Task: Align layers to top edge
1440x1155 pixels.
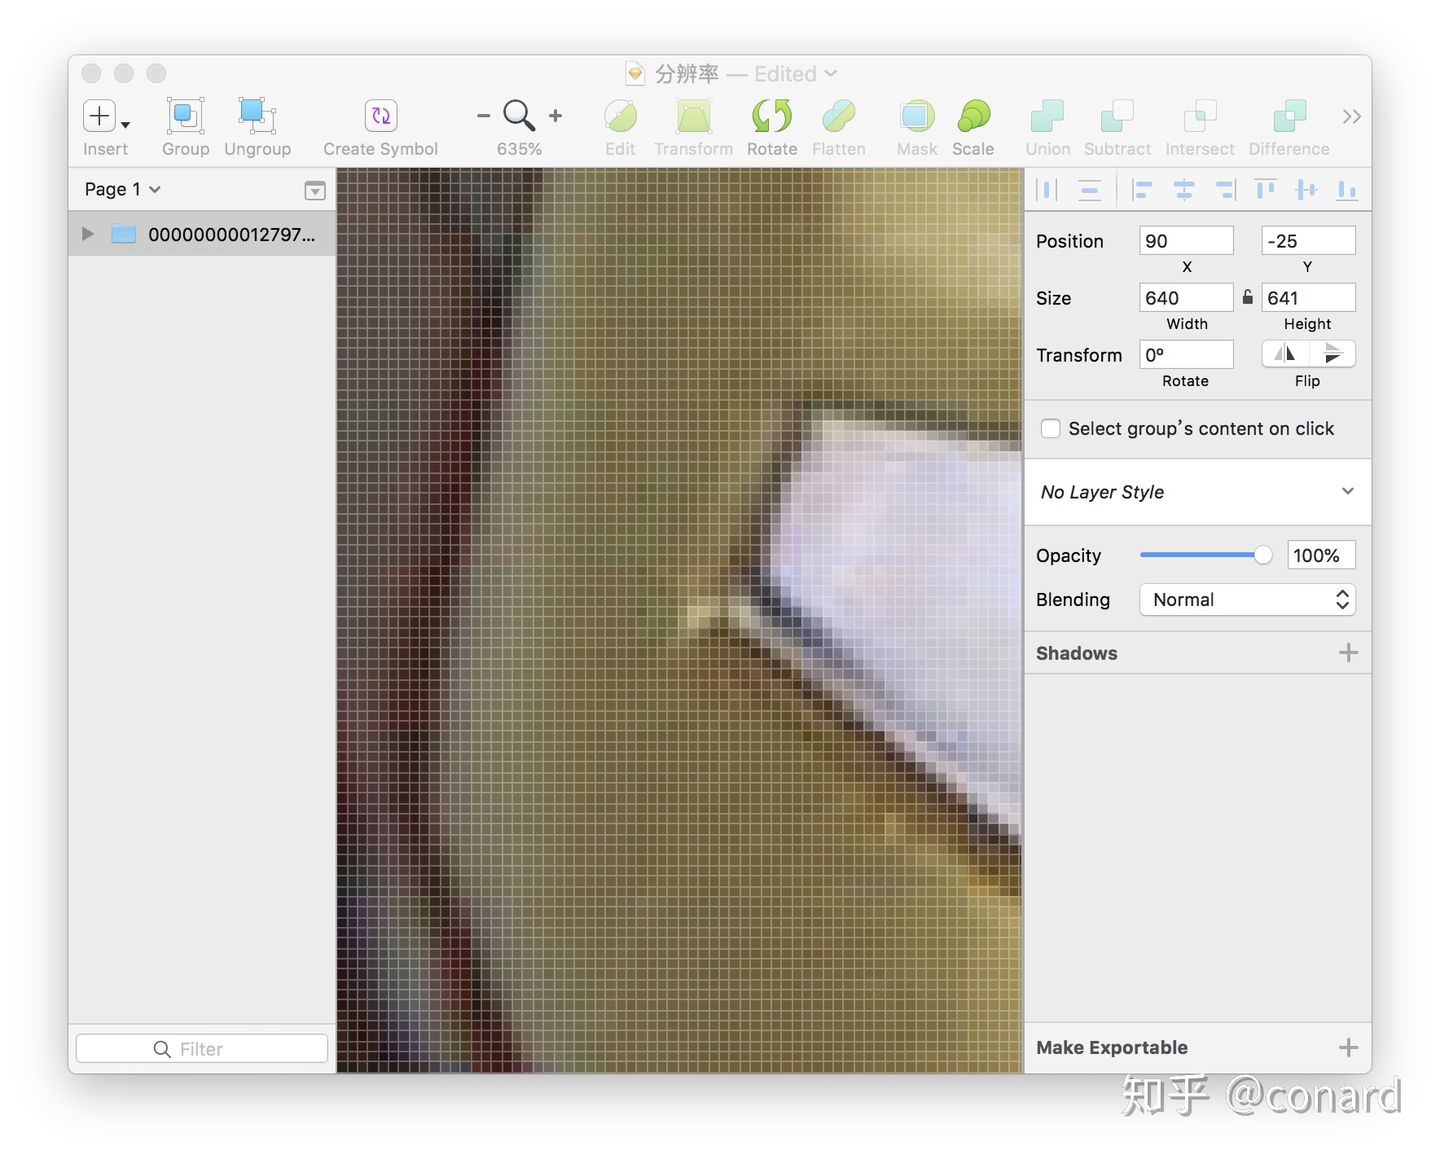Action: point(1265,190)
